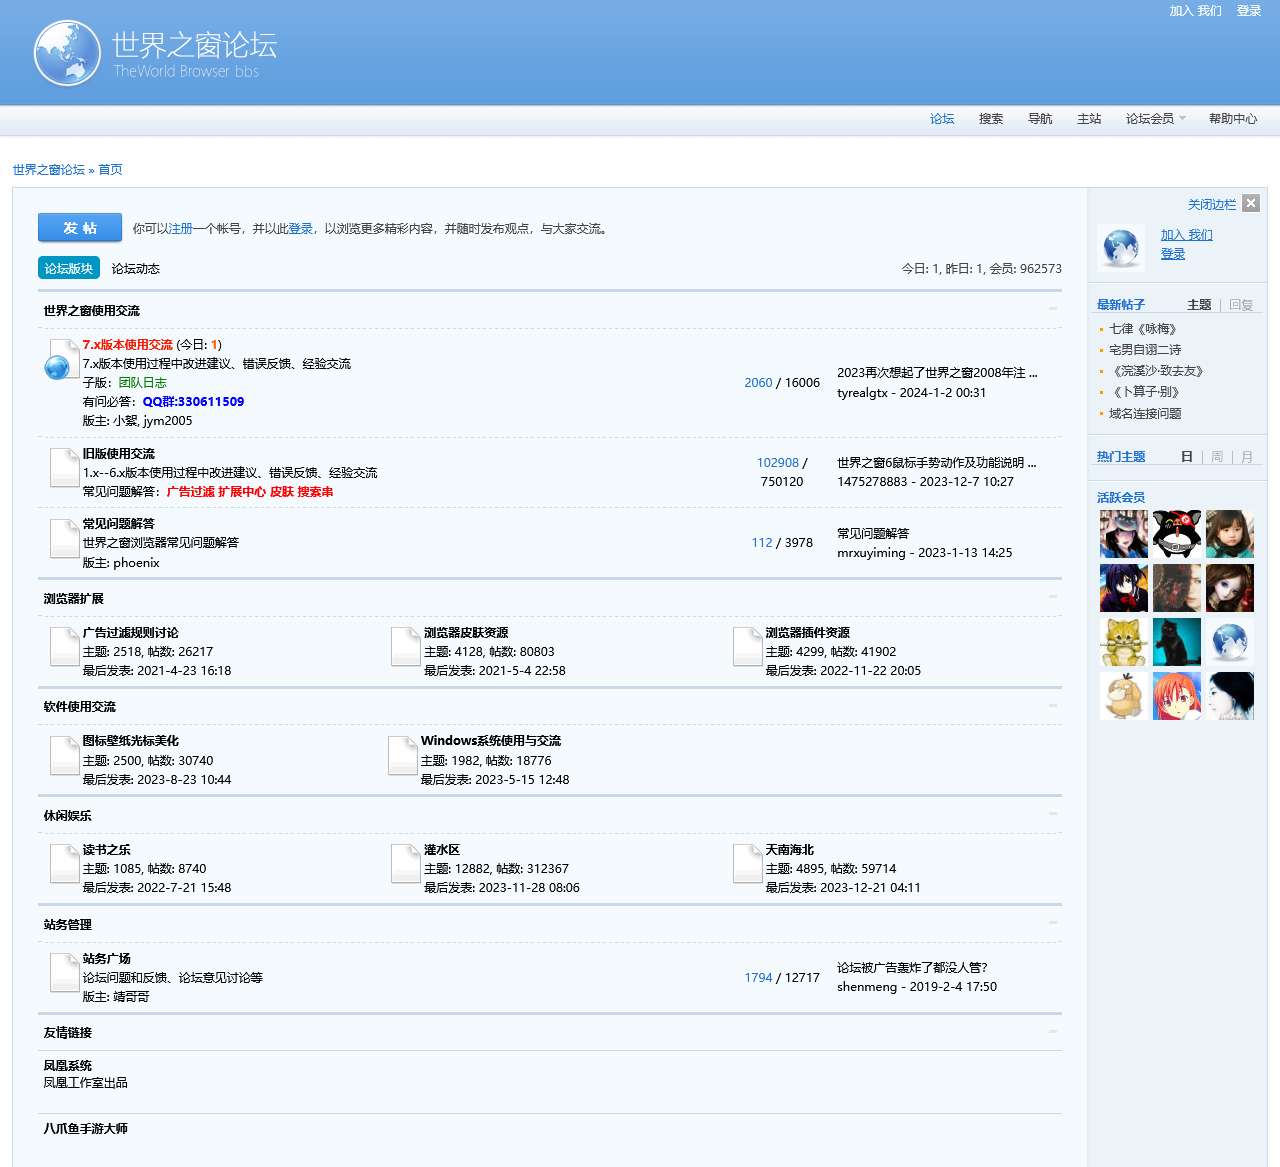Click the TheWorld globe logo at top left
This screenshot has height=1167, width=1280.
coord(66,52)
